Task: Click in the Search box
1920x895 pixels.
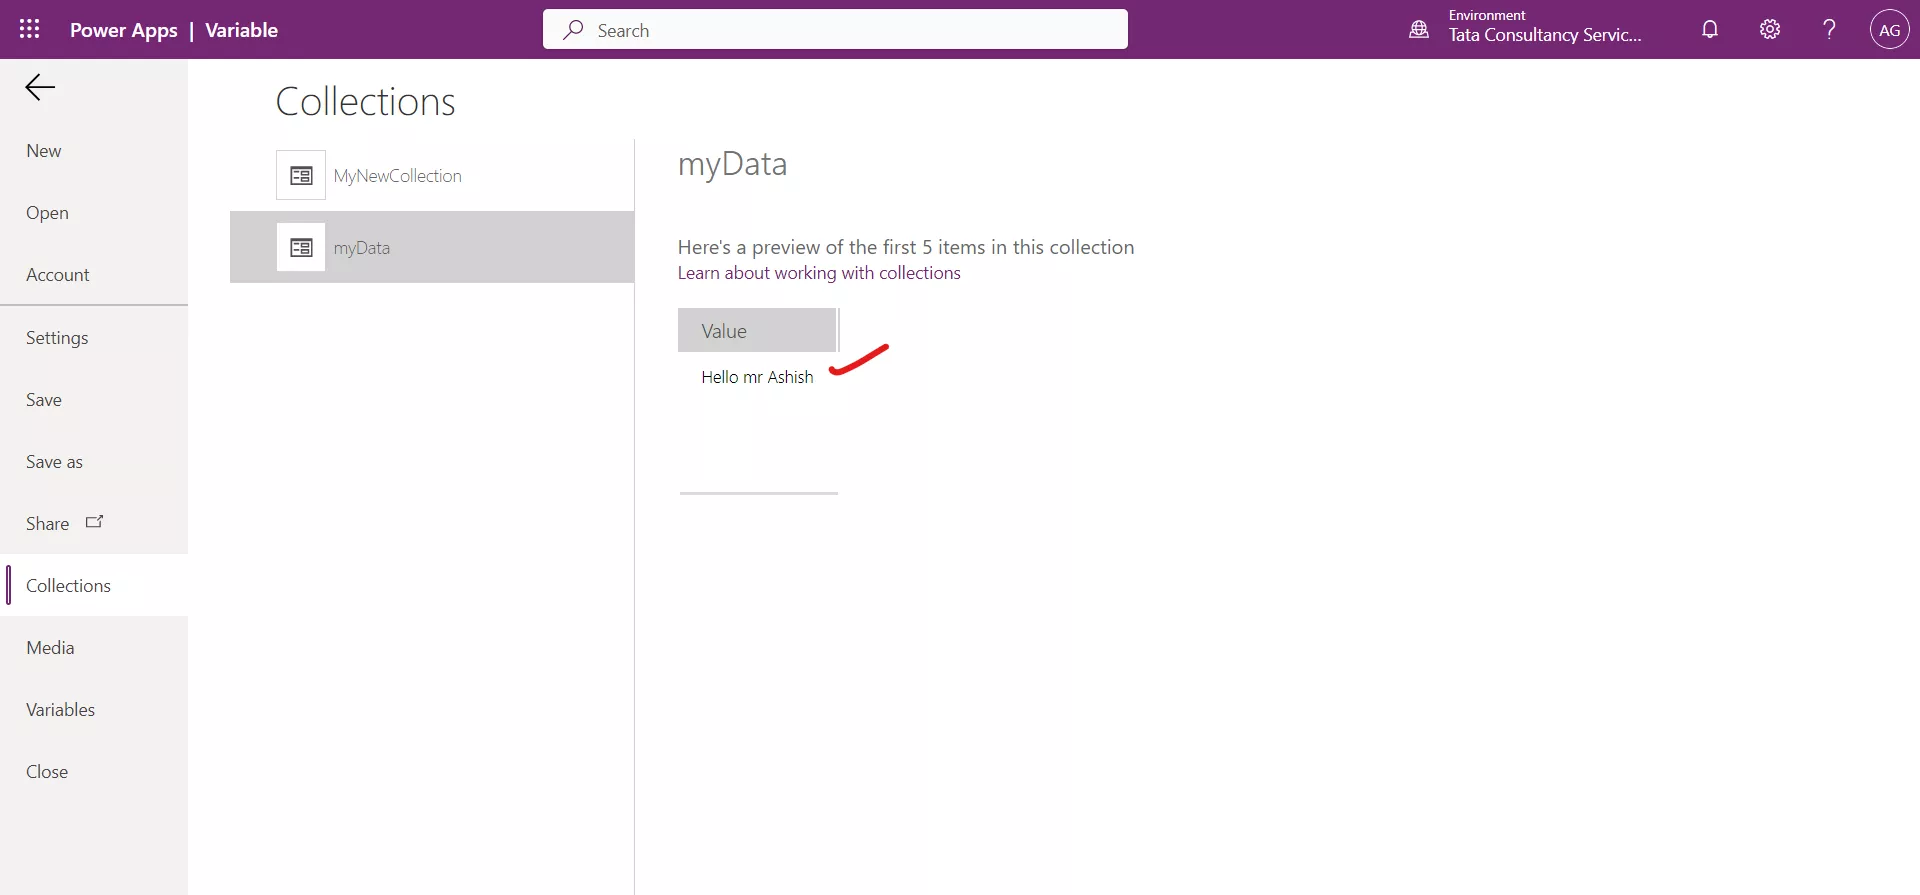Action: point(835,30)
